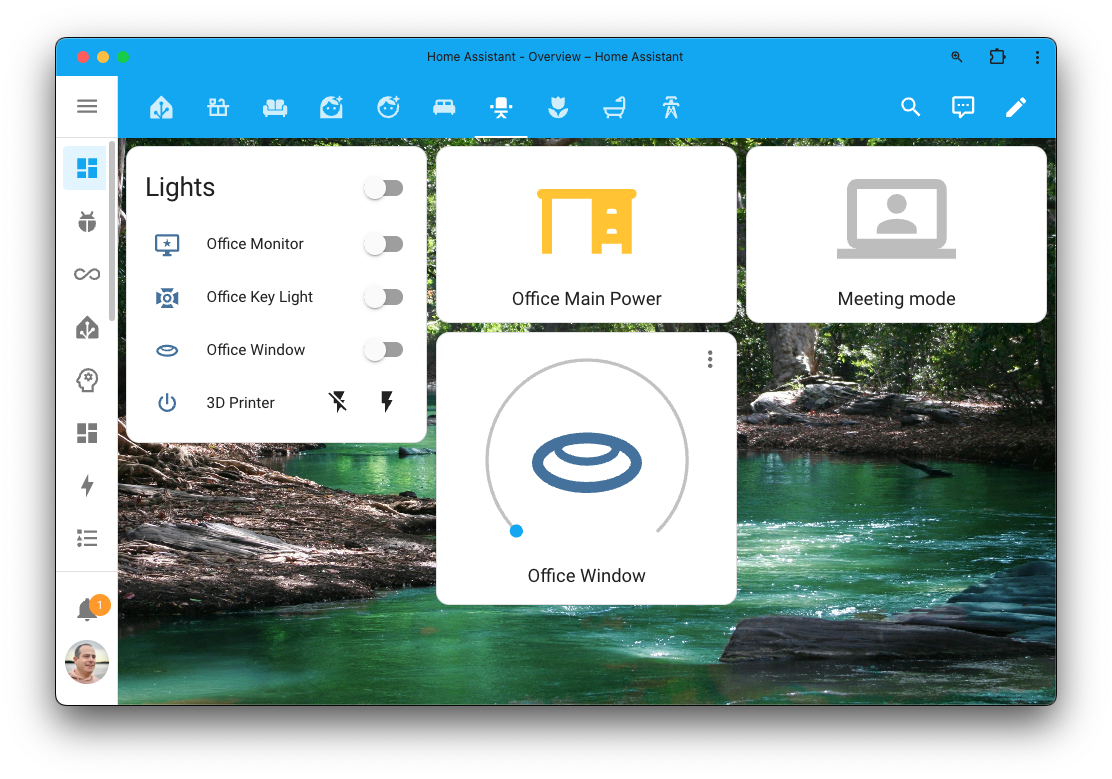The width and height of the screenshot is (1112, 779).
Task: Activate Meeting mode
Action: click(896, 234)
